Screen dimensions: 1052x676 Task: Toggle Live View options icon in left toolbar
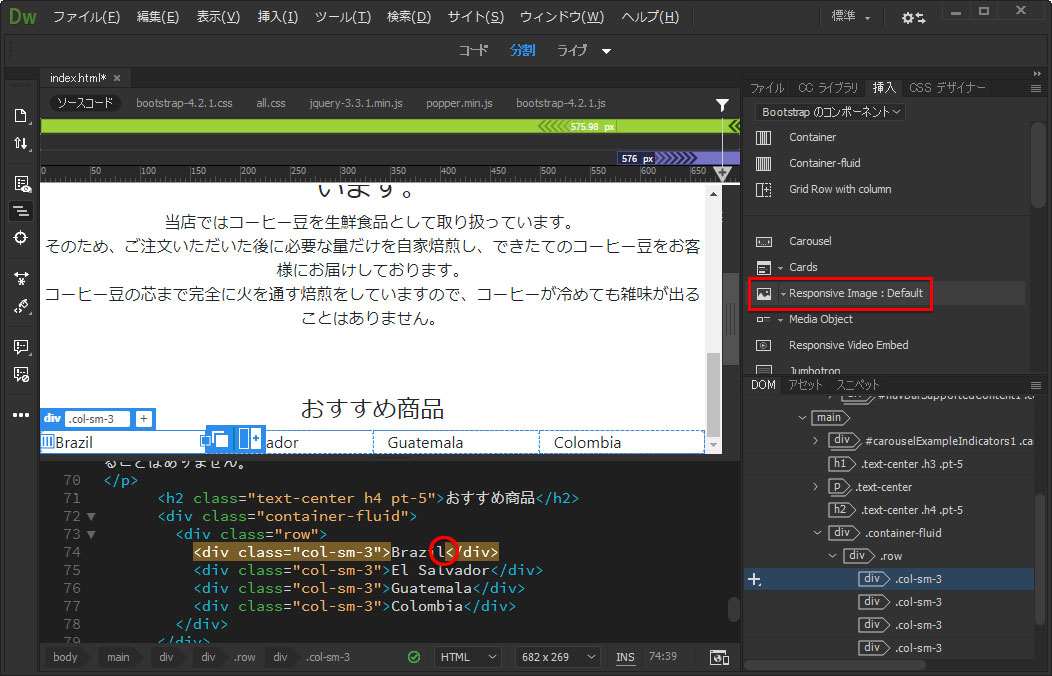click(x=21, y=183)
